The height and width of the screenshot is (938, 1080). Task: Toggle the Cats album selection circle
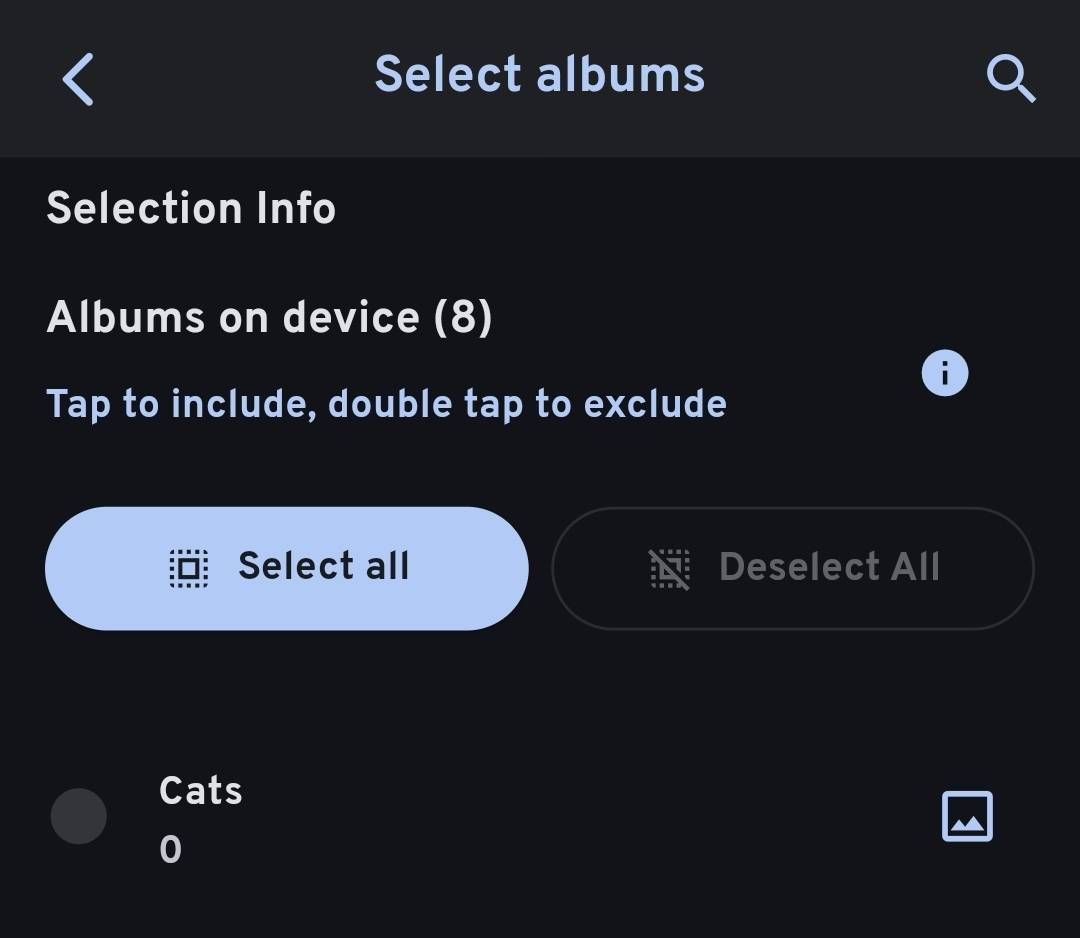coord(79,816)
